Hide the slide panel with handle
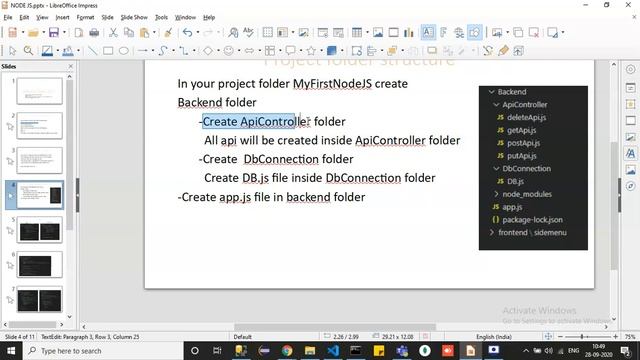This screenshot has width=640, height=360. tap(78, 195)
